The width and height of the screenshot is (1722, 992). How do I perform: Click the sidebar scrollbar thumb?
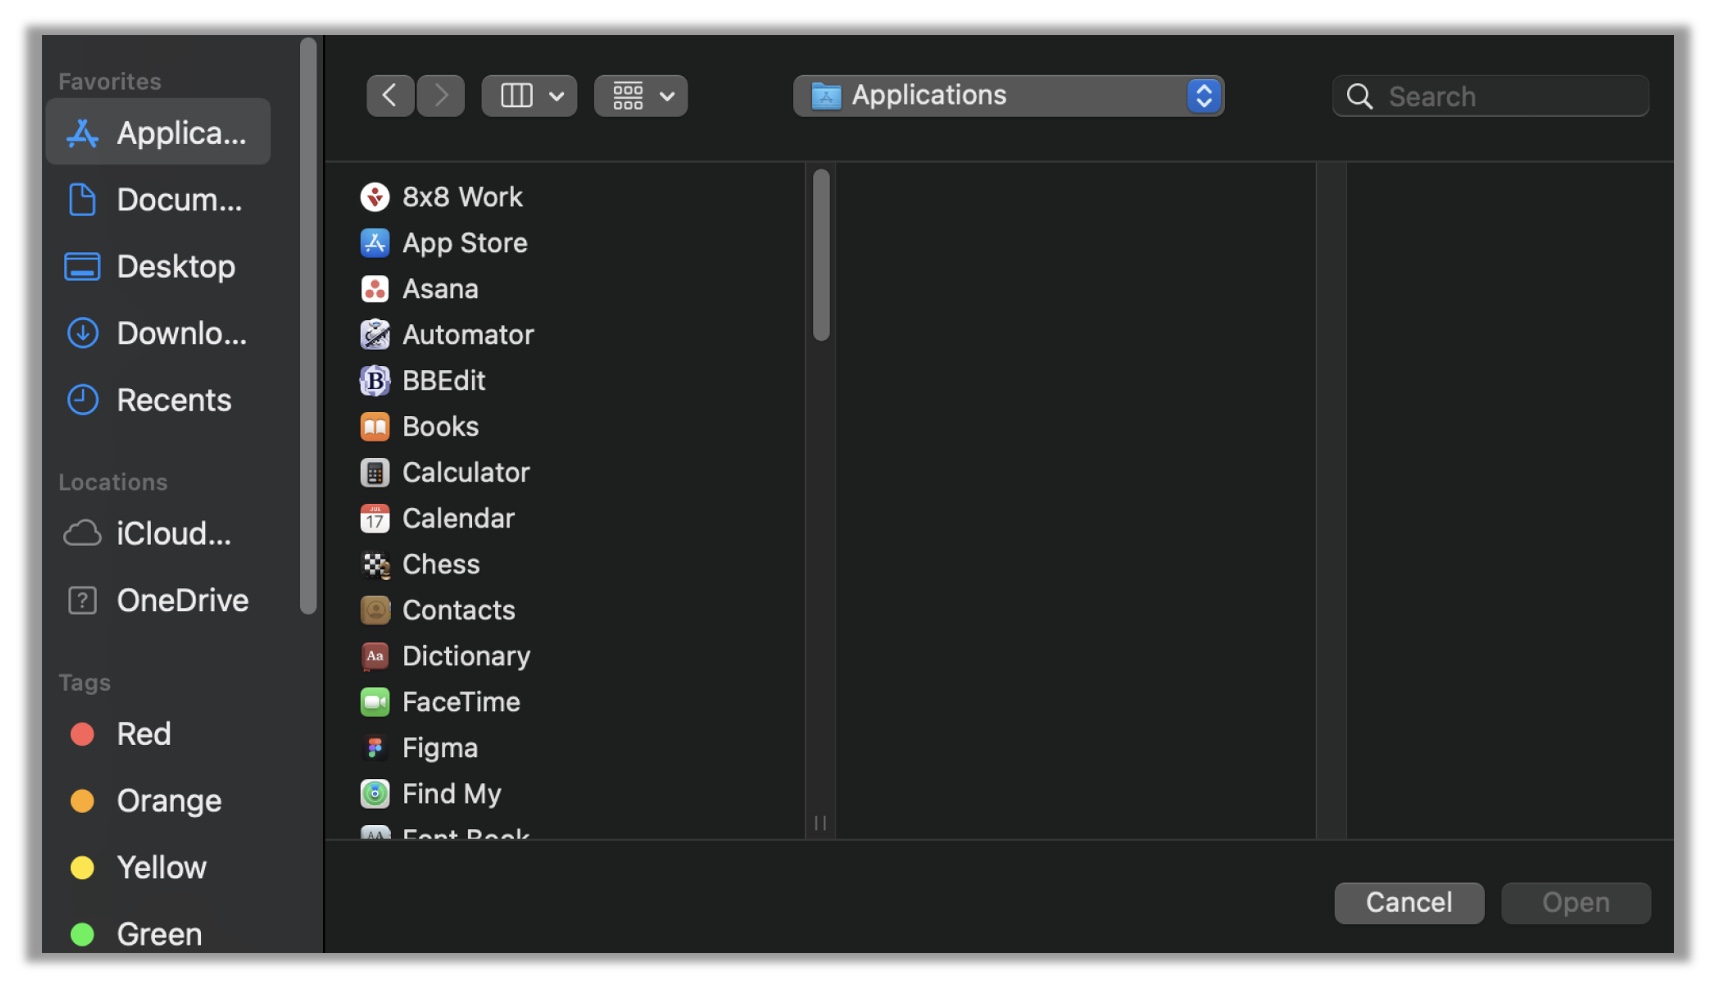tap(308, 326)
